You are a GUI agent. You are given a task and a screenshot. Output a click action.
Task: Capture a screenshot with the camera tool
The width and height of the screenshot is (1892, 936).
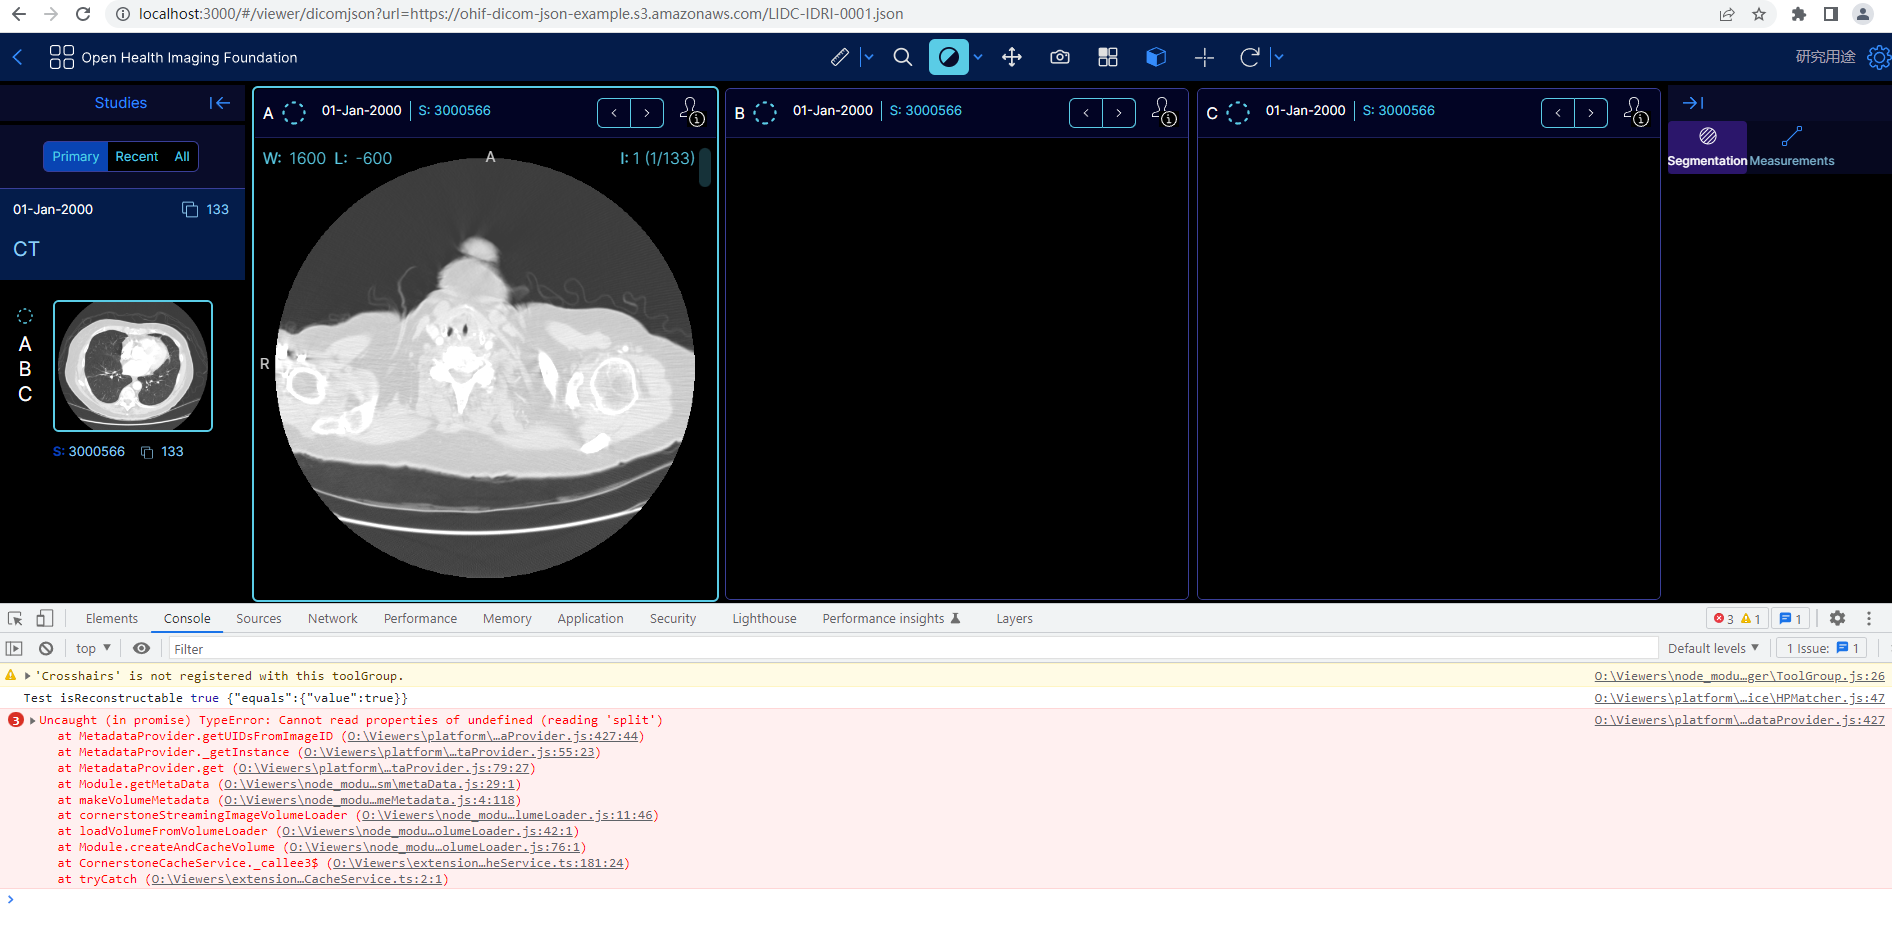[1060, 57]
